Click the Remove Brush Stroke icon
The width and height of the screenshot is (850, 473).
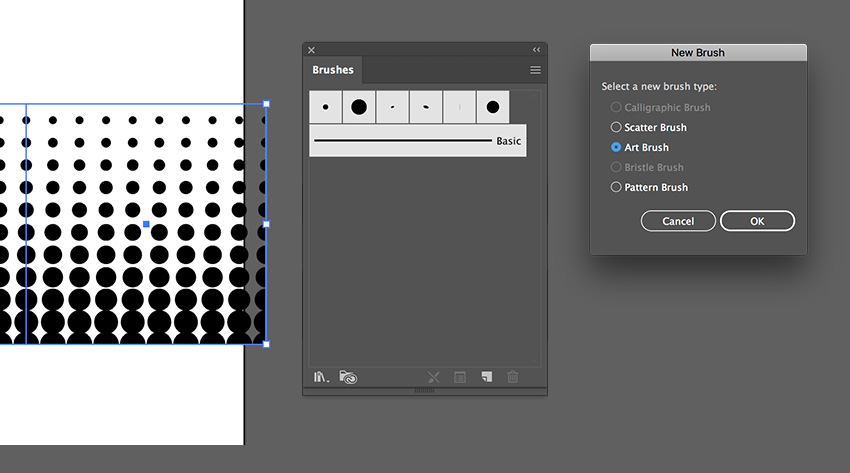[433, 377]
